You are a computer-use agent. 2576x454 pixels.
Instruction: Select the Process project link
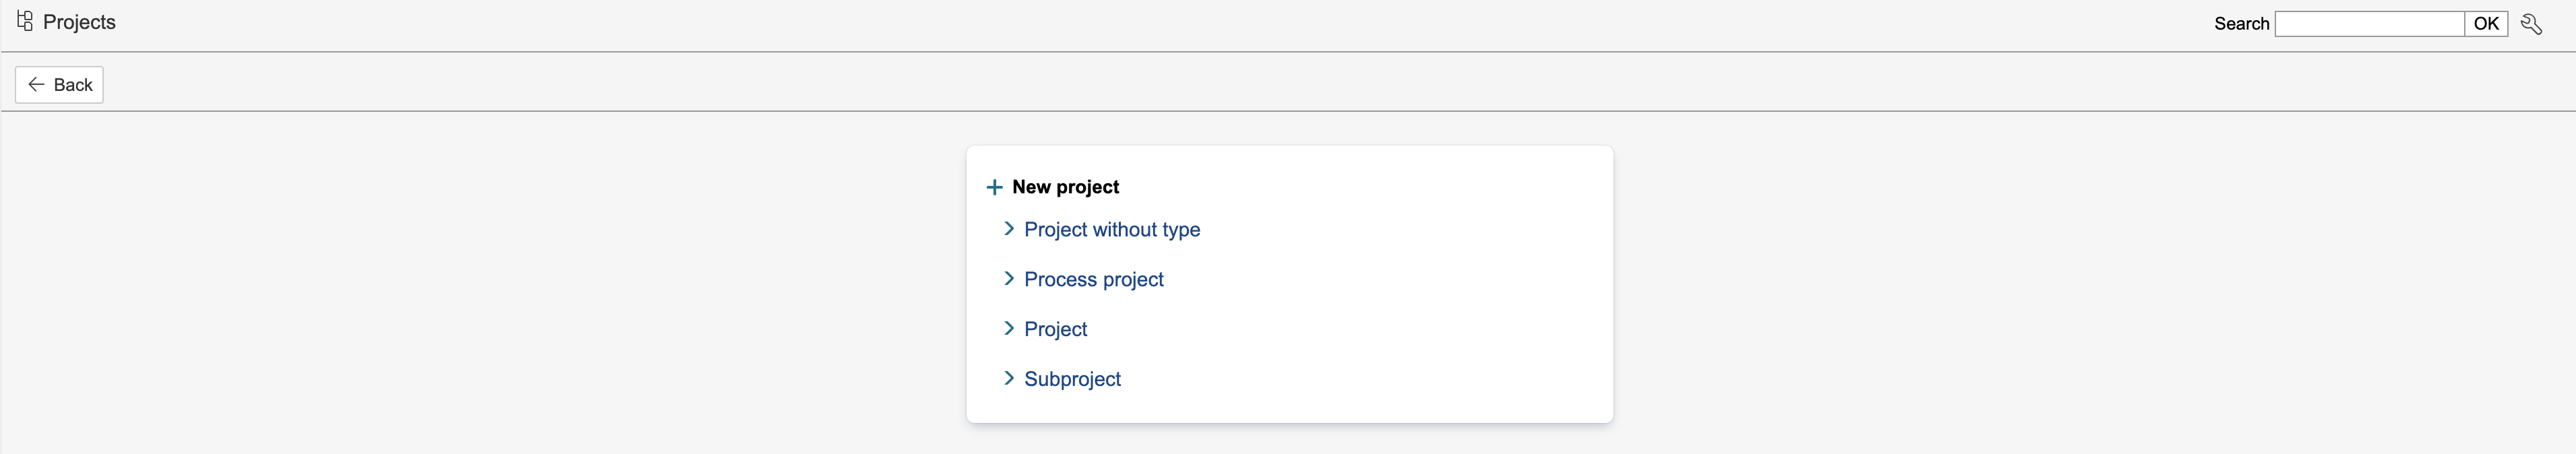point(1093,280)
